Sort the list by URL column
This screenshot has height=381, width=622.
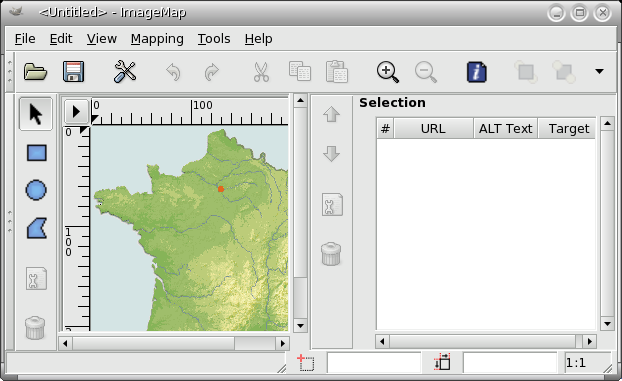click(433, 128)
